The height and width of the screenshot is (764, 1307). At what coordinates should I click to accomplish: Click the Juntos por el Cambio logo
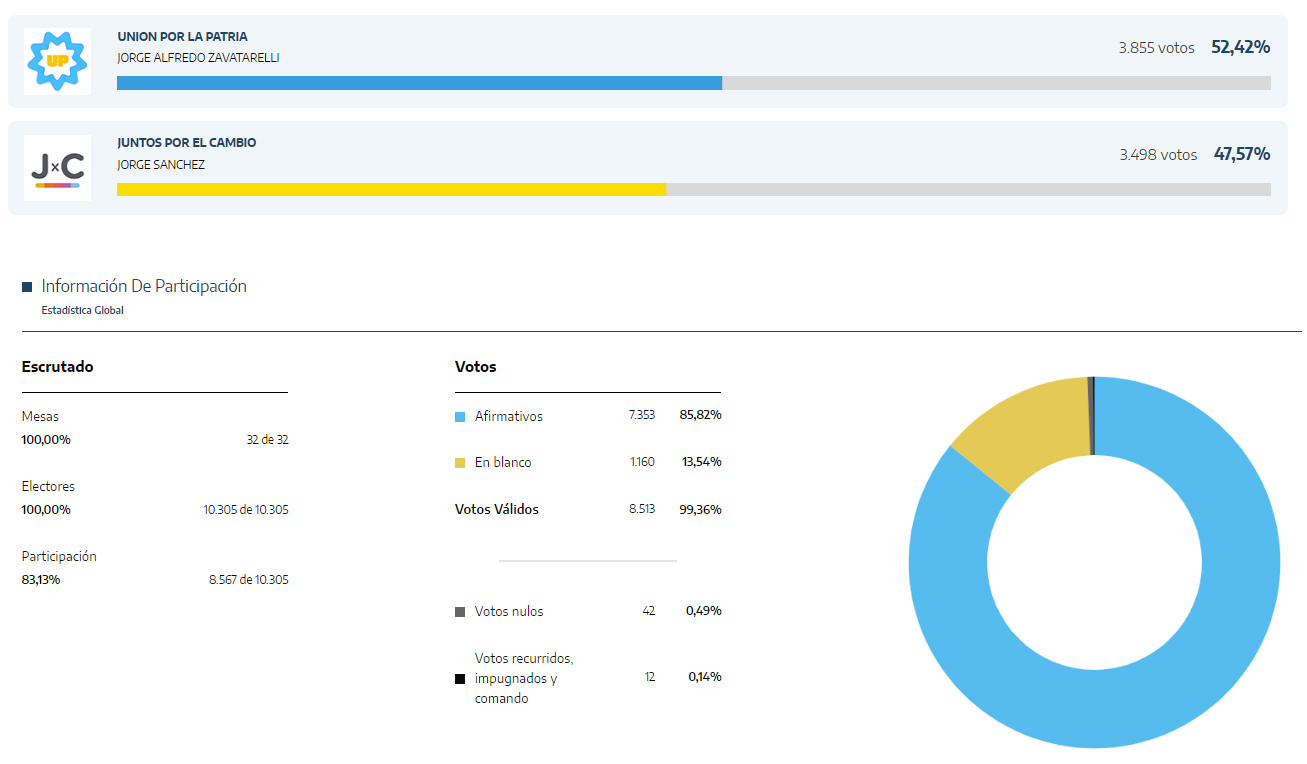[x=57, y=168]
